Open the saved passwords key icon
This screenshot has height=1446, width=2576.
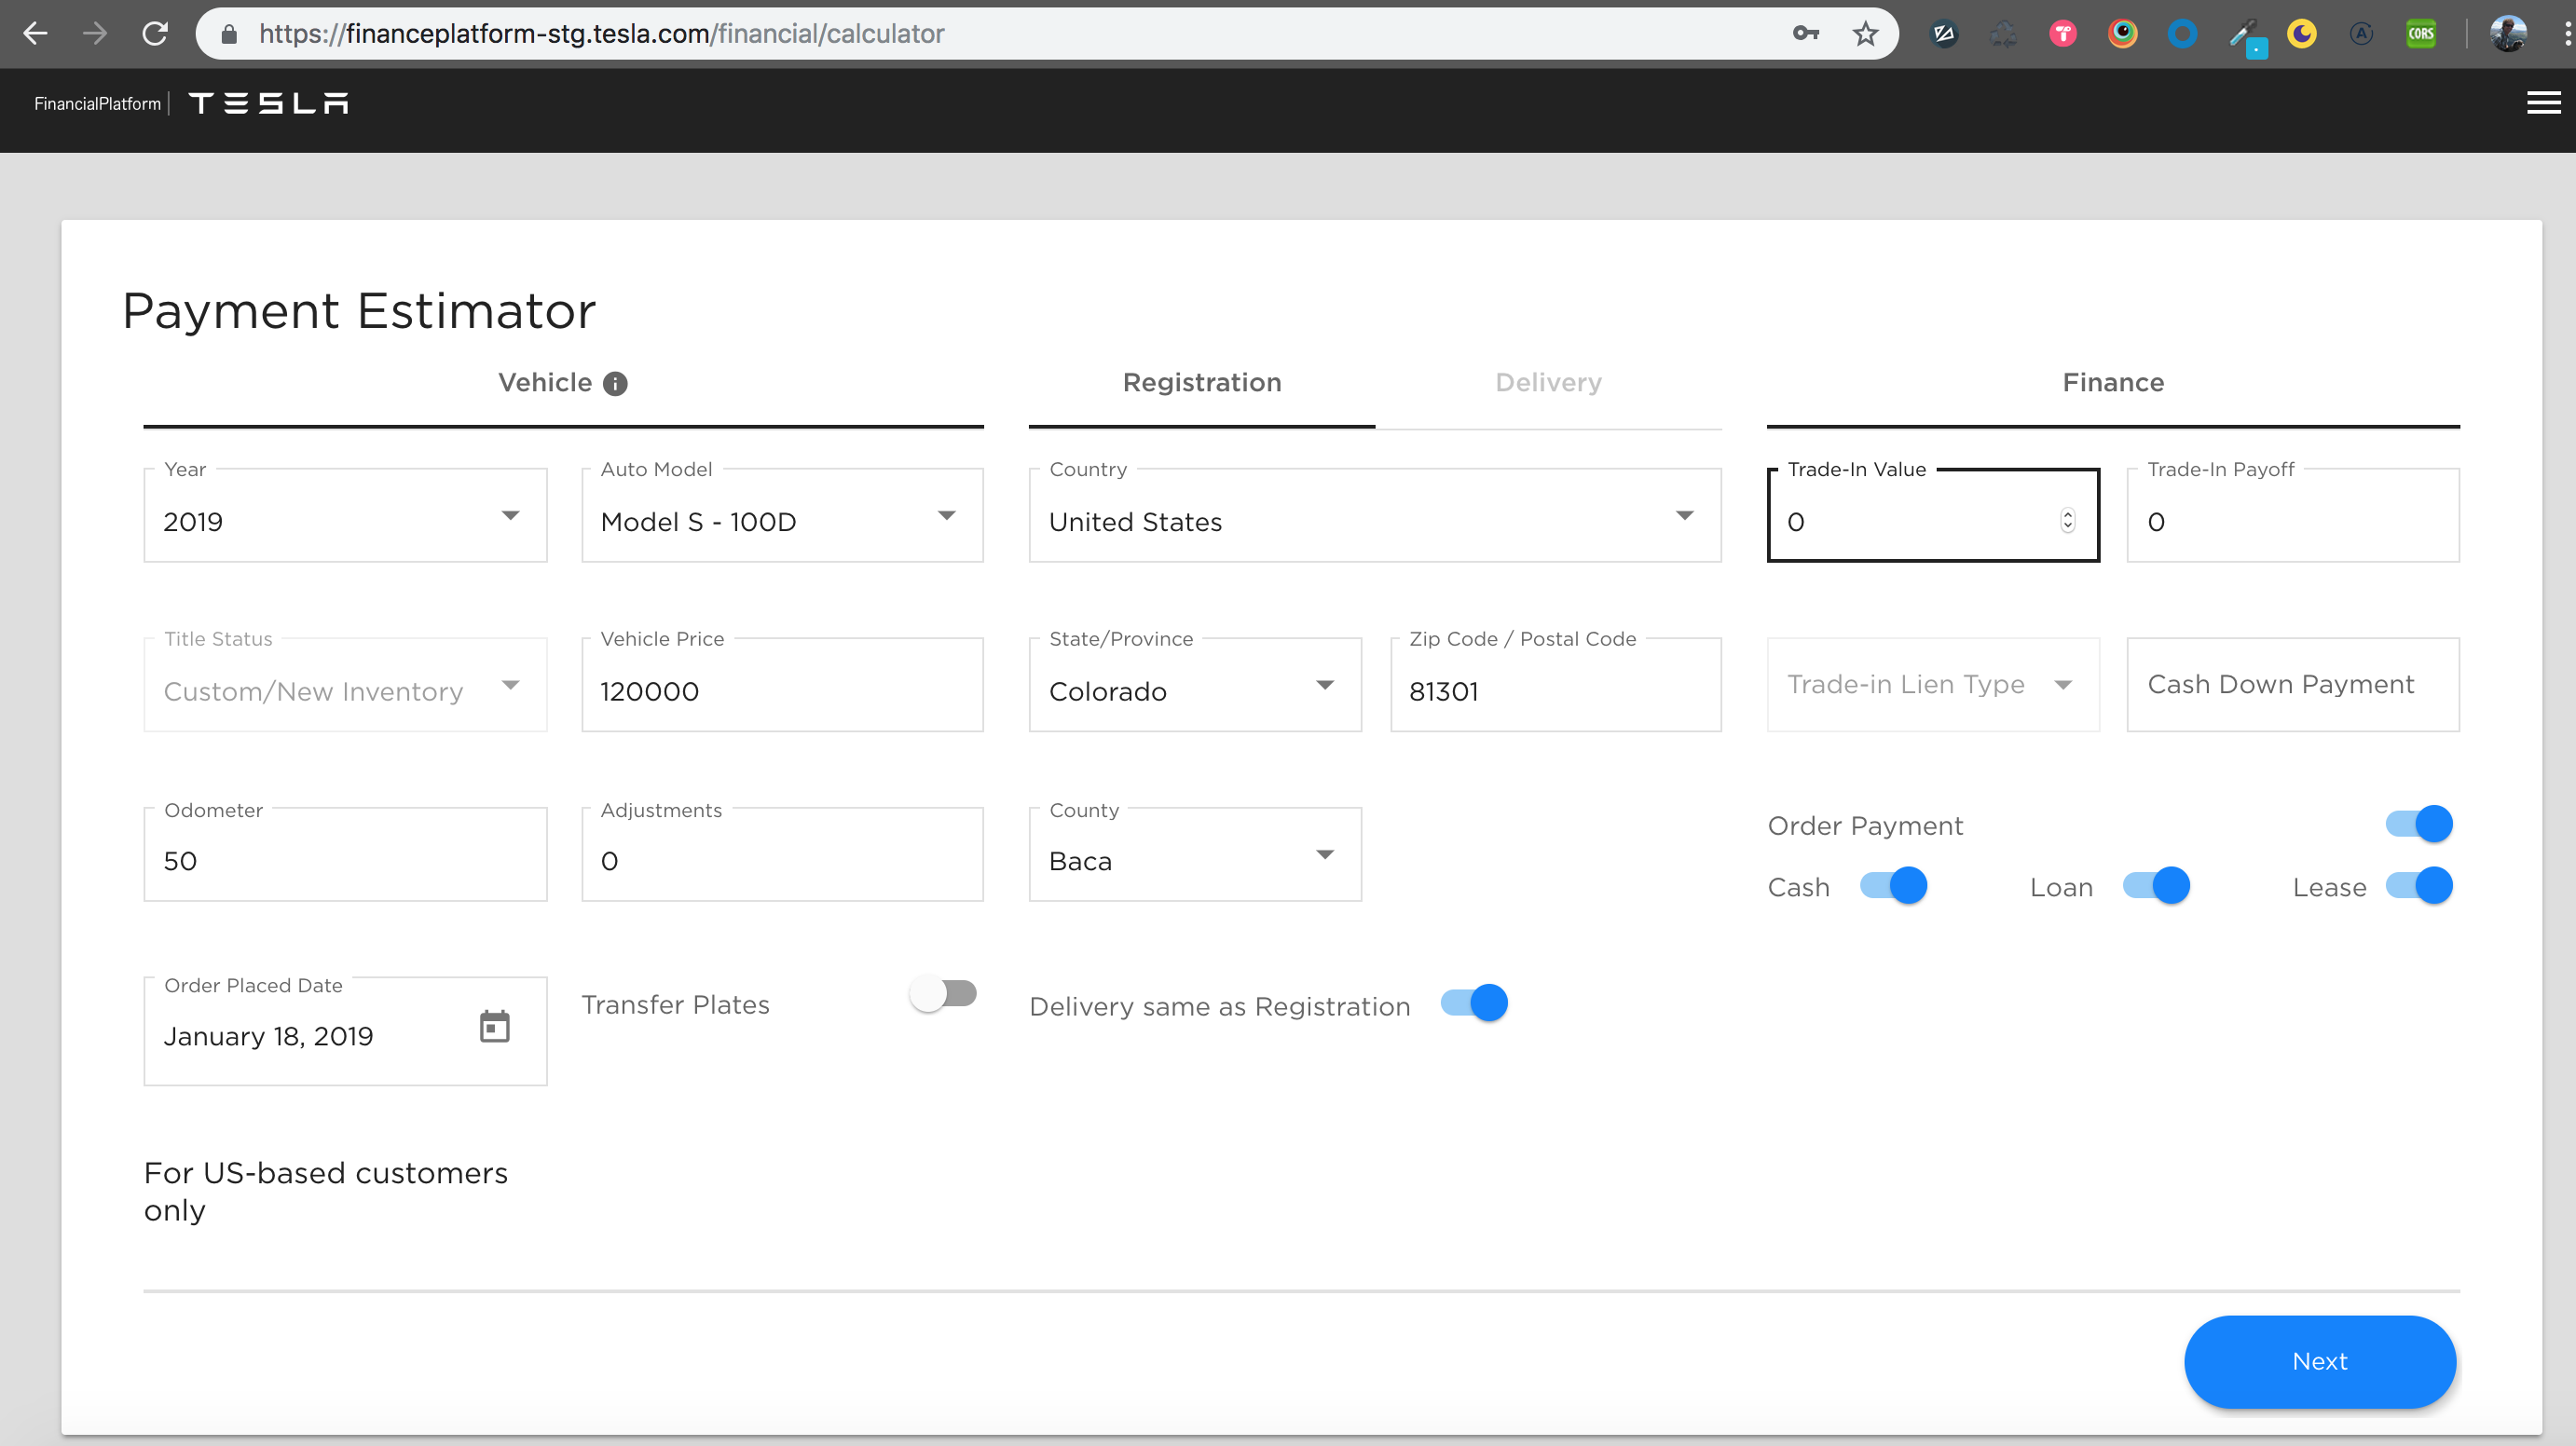pos(1805,33)
